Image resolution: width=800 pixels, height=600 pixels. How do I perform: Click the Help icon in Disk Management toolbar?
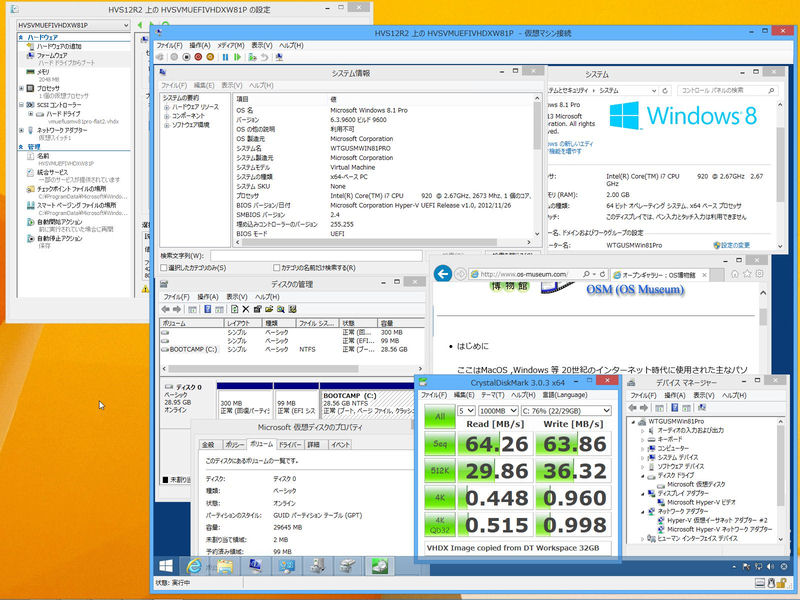(208, 309)
